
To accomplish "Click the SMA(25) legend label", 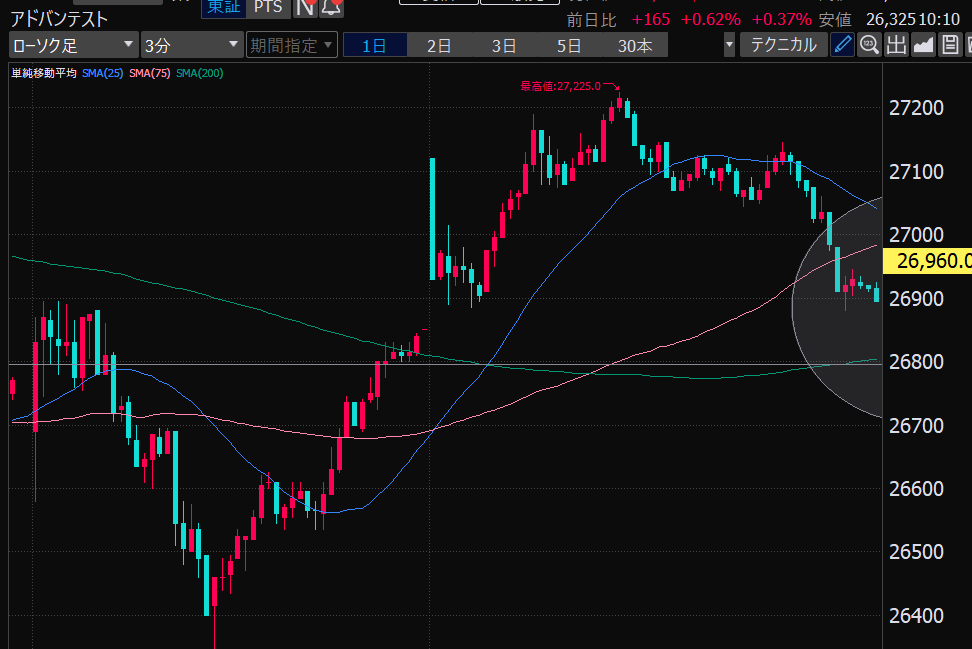I will tap(103, 73).
